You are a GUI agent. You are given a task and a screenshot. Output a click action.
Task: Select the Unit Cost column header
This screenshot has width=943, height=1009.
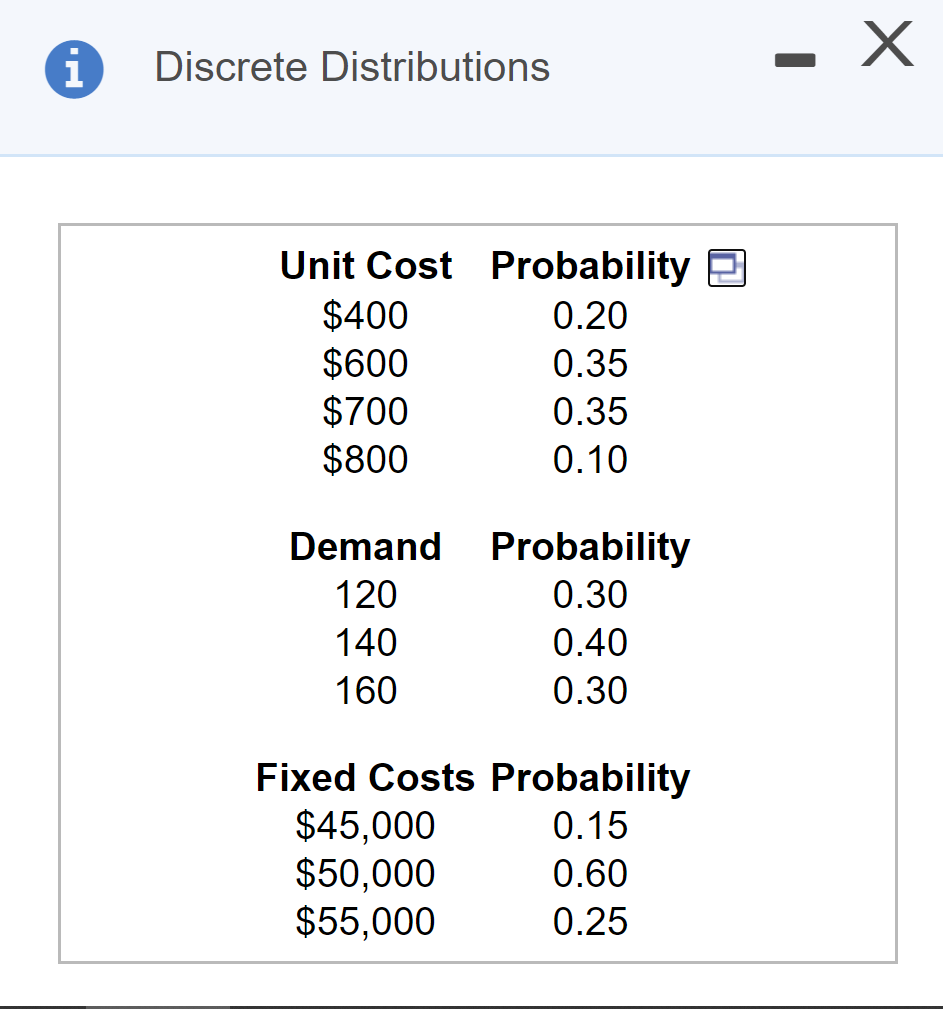365,266
